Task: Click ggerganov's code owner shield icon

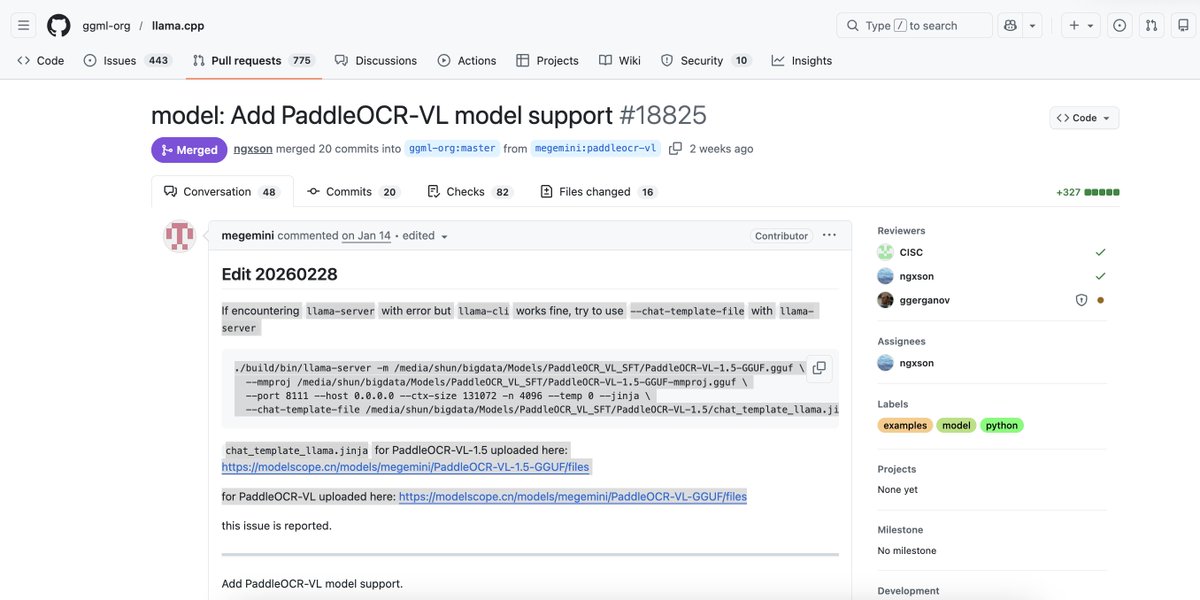Action: click(1081, 300)
